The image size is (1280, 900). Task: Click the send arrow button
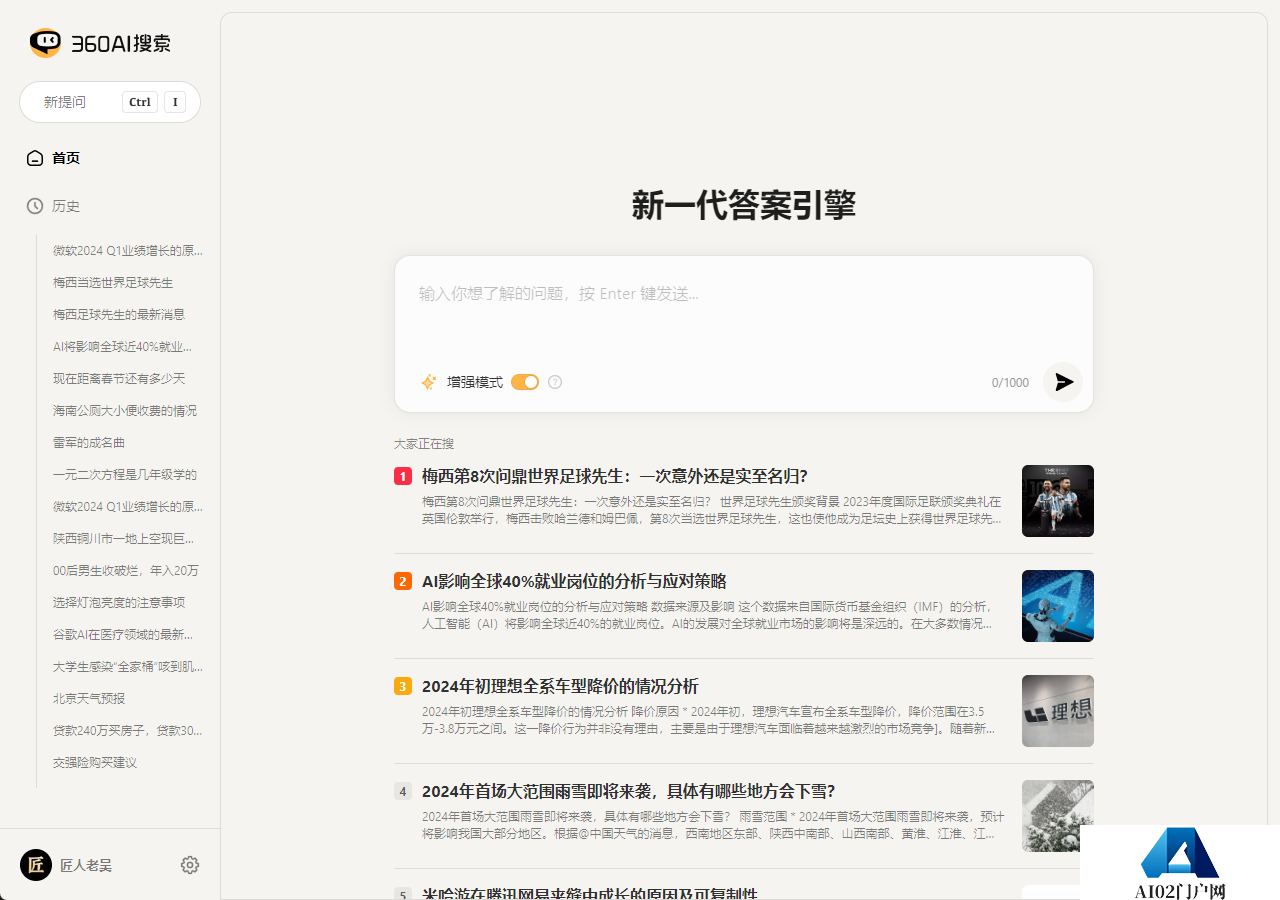(1063, 382)
